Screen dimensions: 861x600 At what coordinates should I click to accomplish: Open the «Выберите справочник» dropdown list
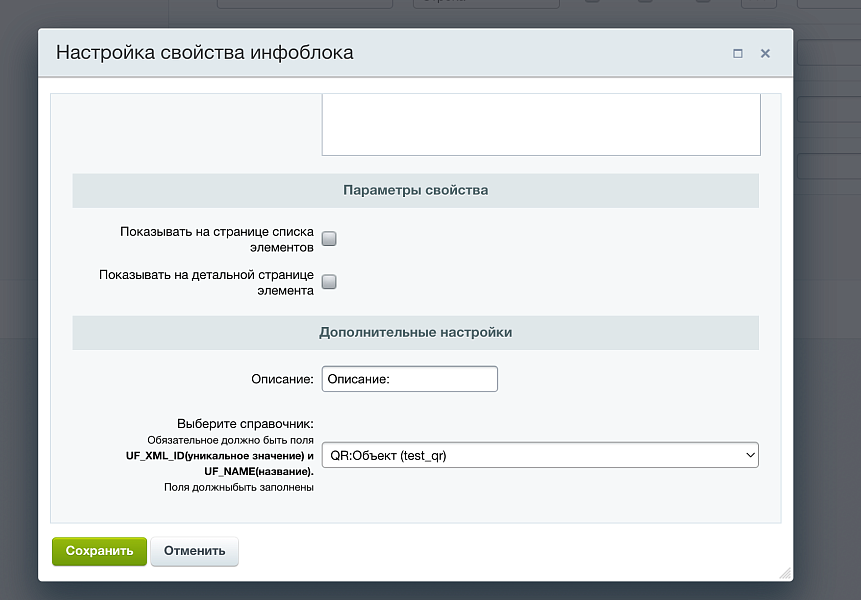540,454
